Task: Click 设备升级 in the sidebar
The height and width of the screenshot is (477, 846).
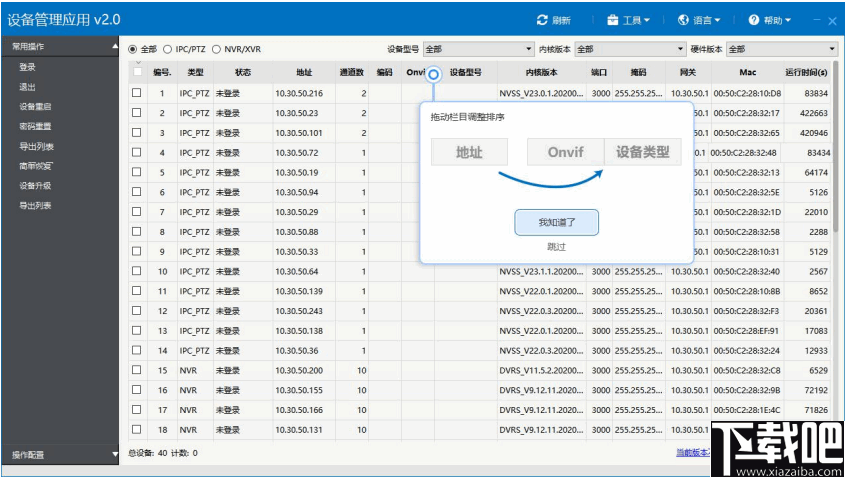Action: coord(36,186)
